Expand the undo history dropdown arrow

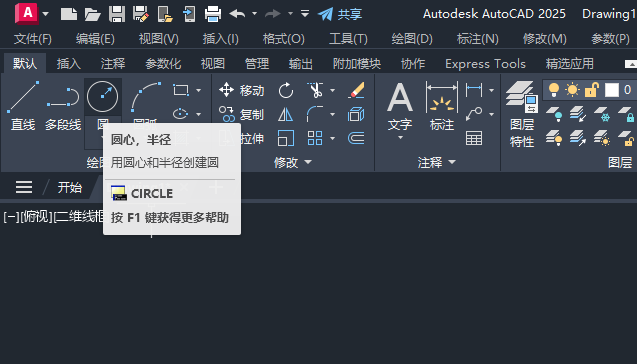click(254, 14)
